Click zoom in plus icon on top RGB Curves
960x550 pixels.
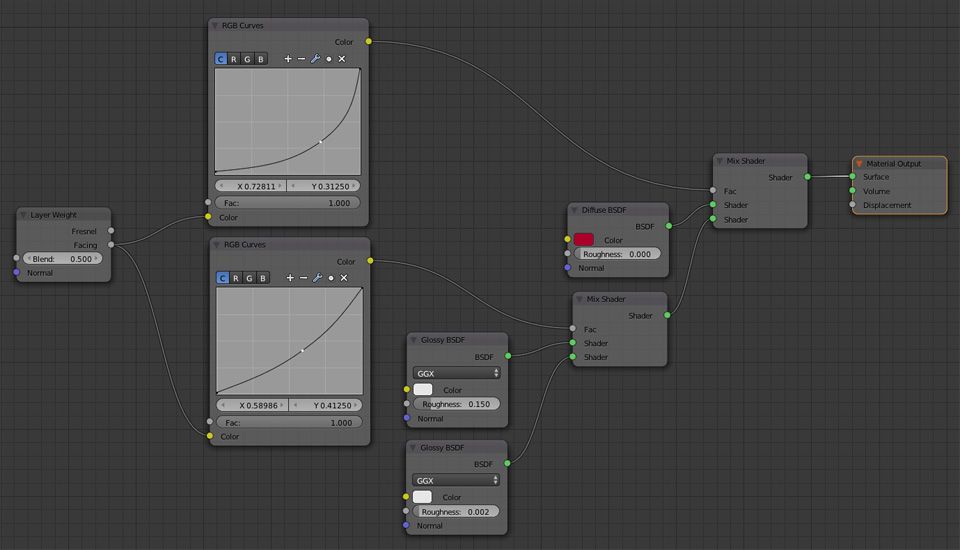[x=288, y=59]
